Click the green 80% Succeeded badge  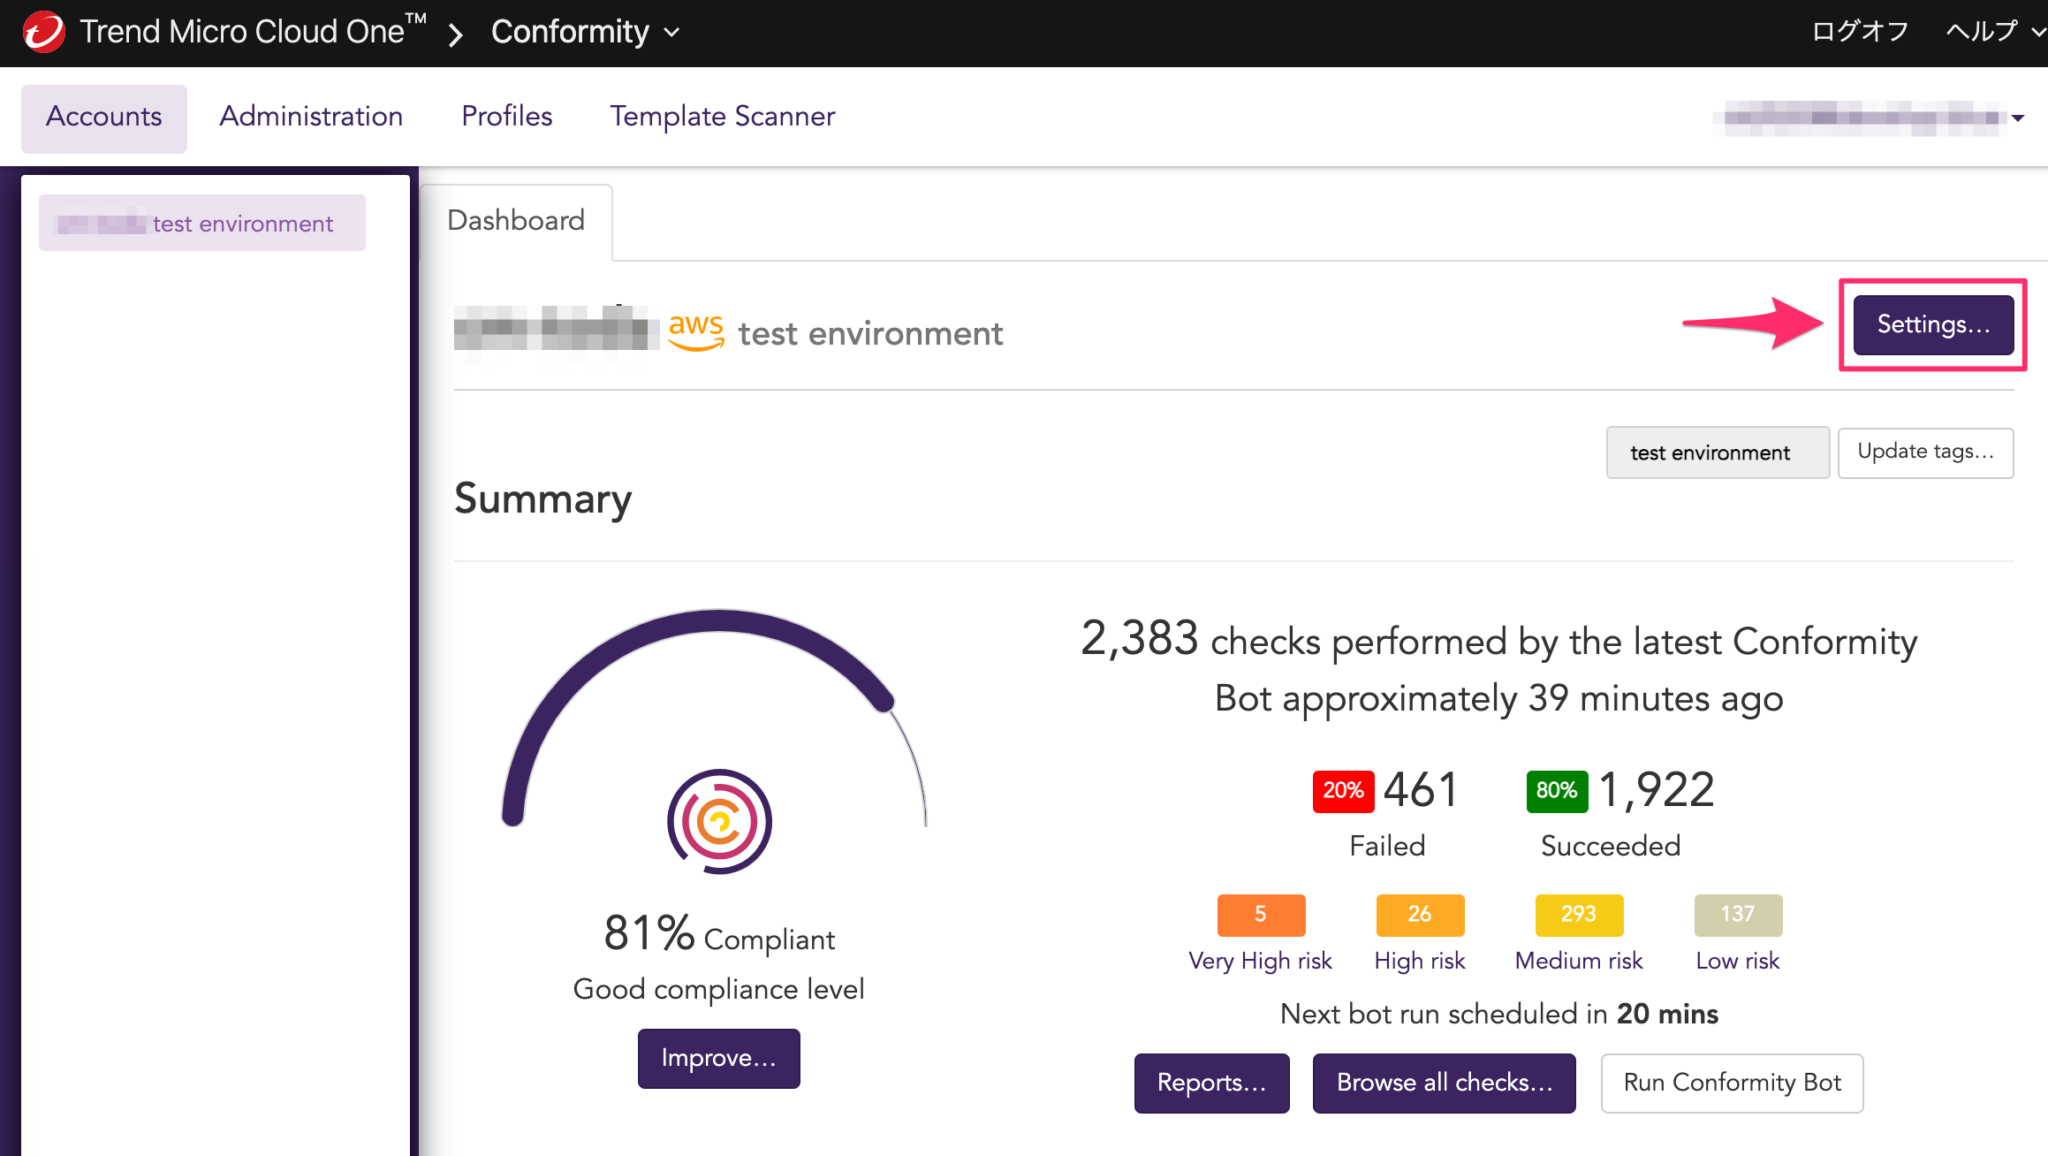point(1556,790)
